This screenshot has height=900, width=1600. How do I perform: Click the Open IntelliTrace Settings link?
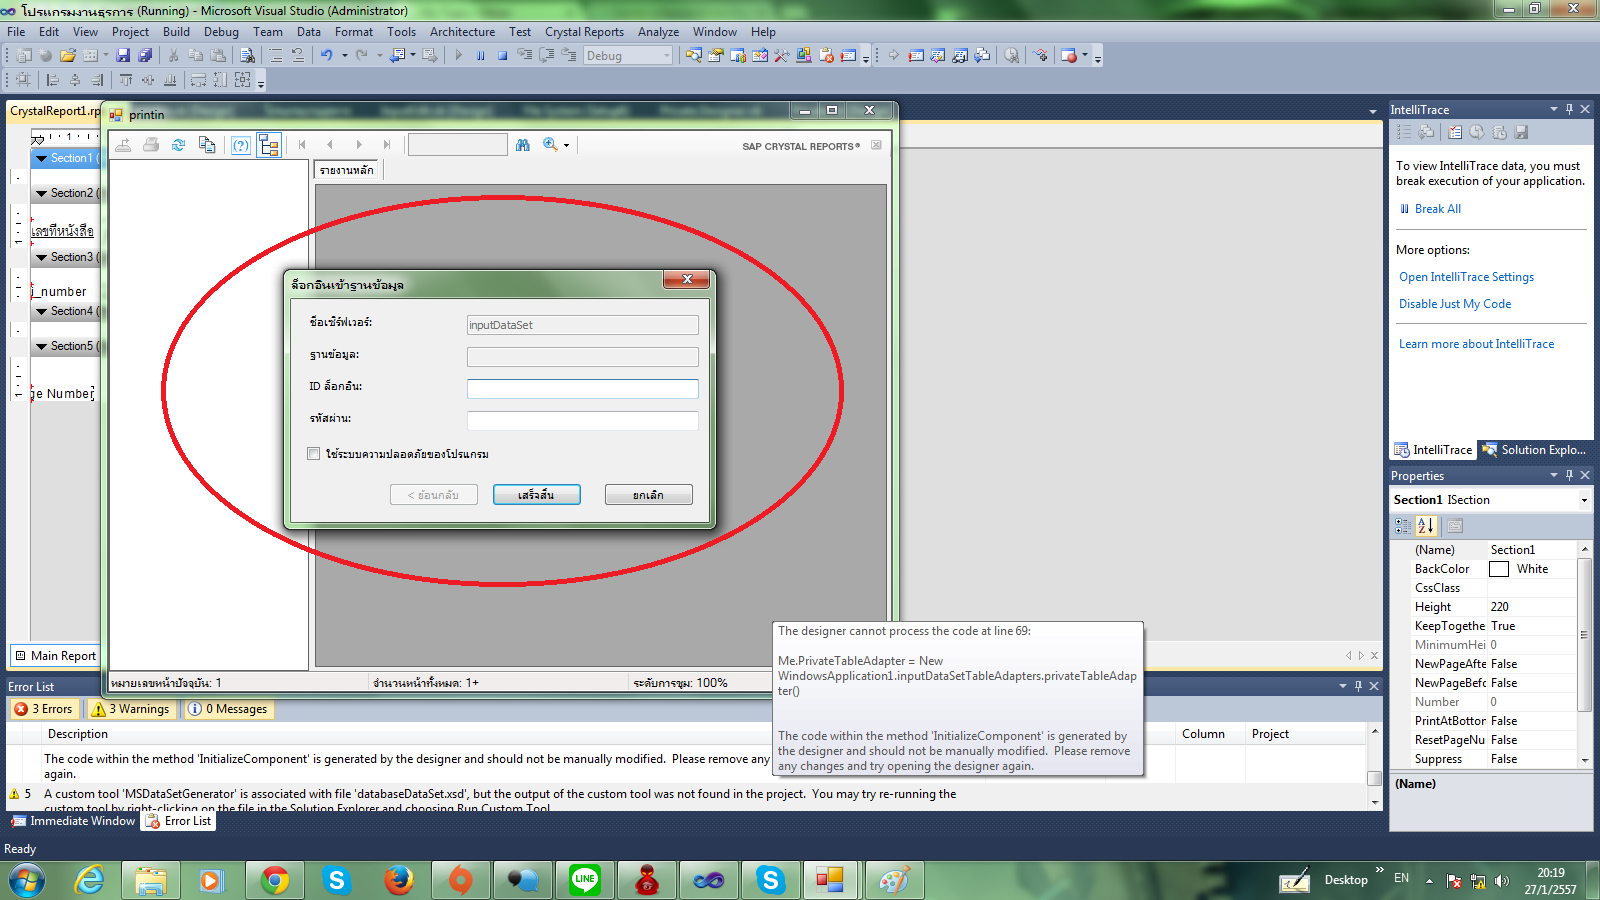1466,277
